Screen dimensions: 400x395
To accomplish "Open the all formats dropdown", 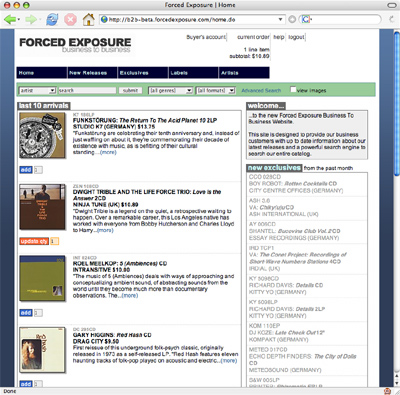I will pos(216,90).
